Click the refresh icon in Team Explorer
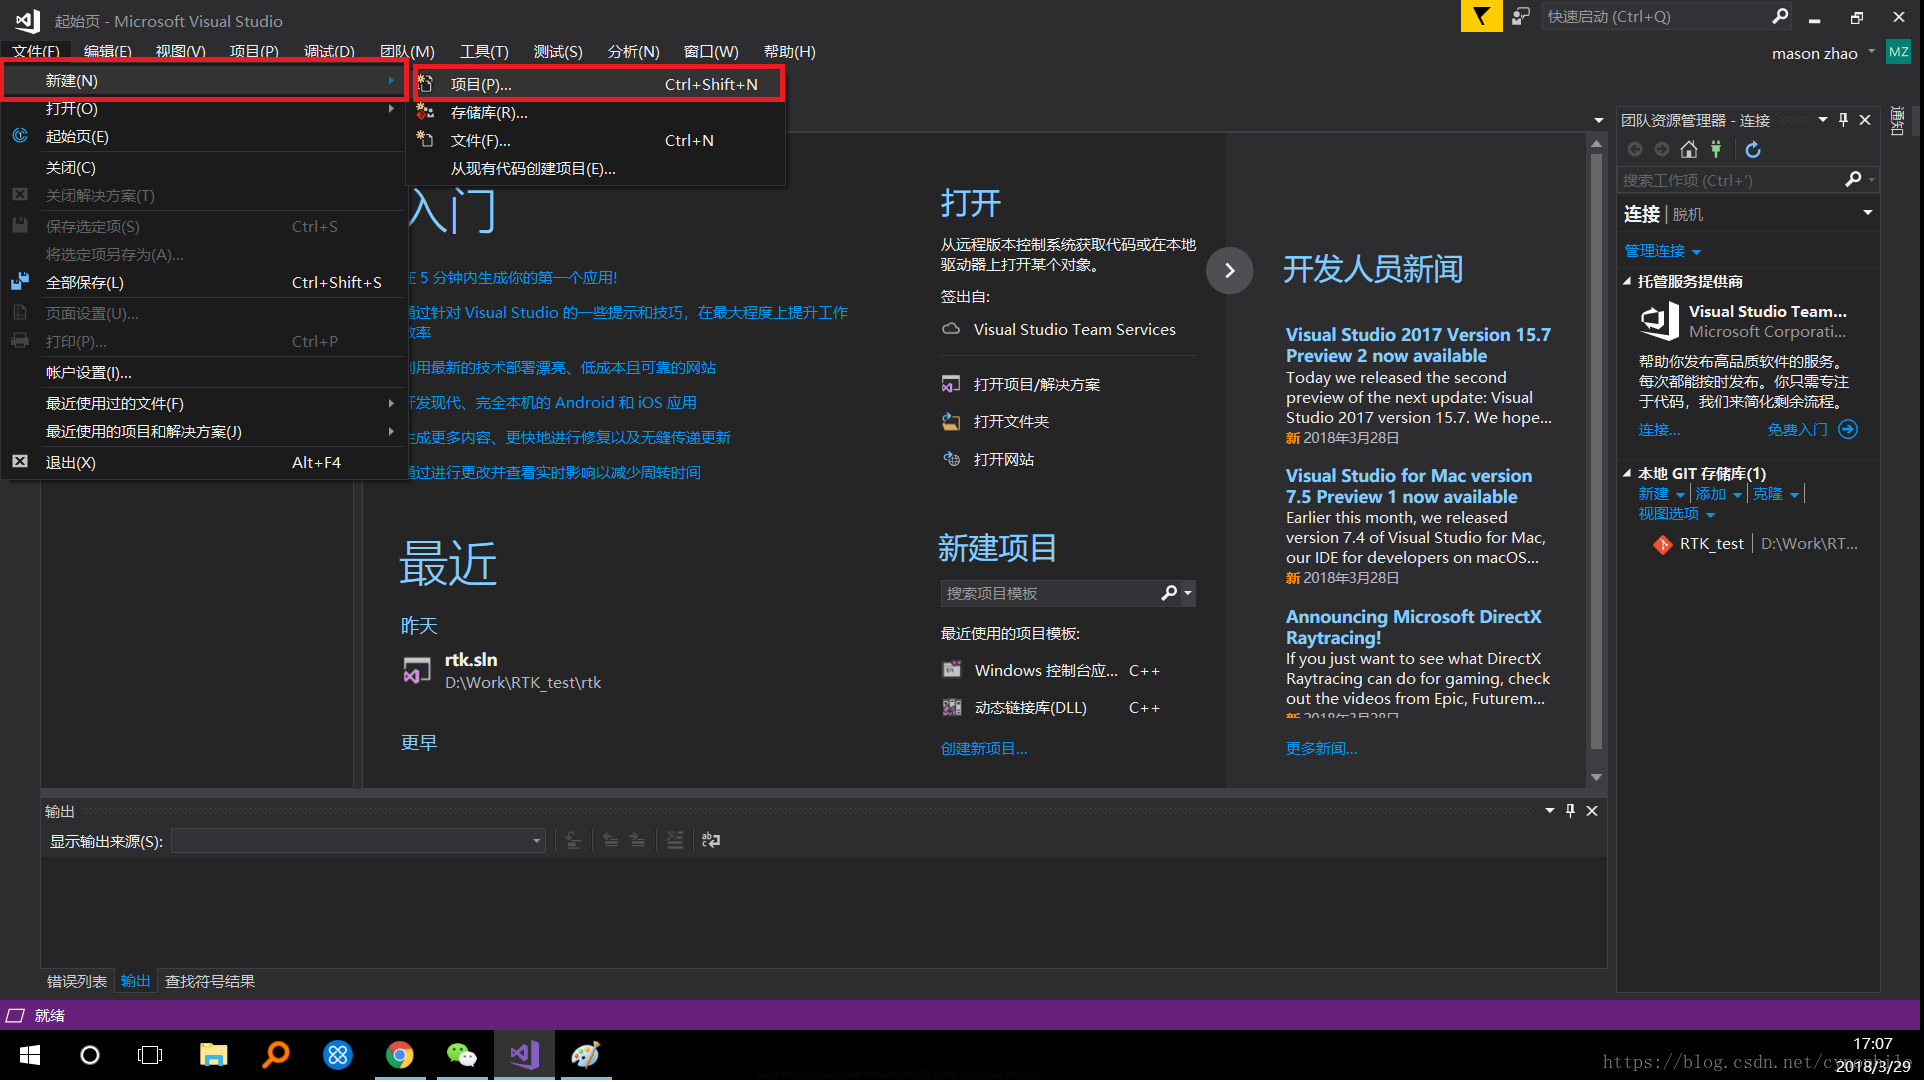1924x1082 pixels. 1751,149
